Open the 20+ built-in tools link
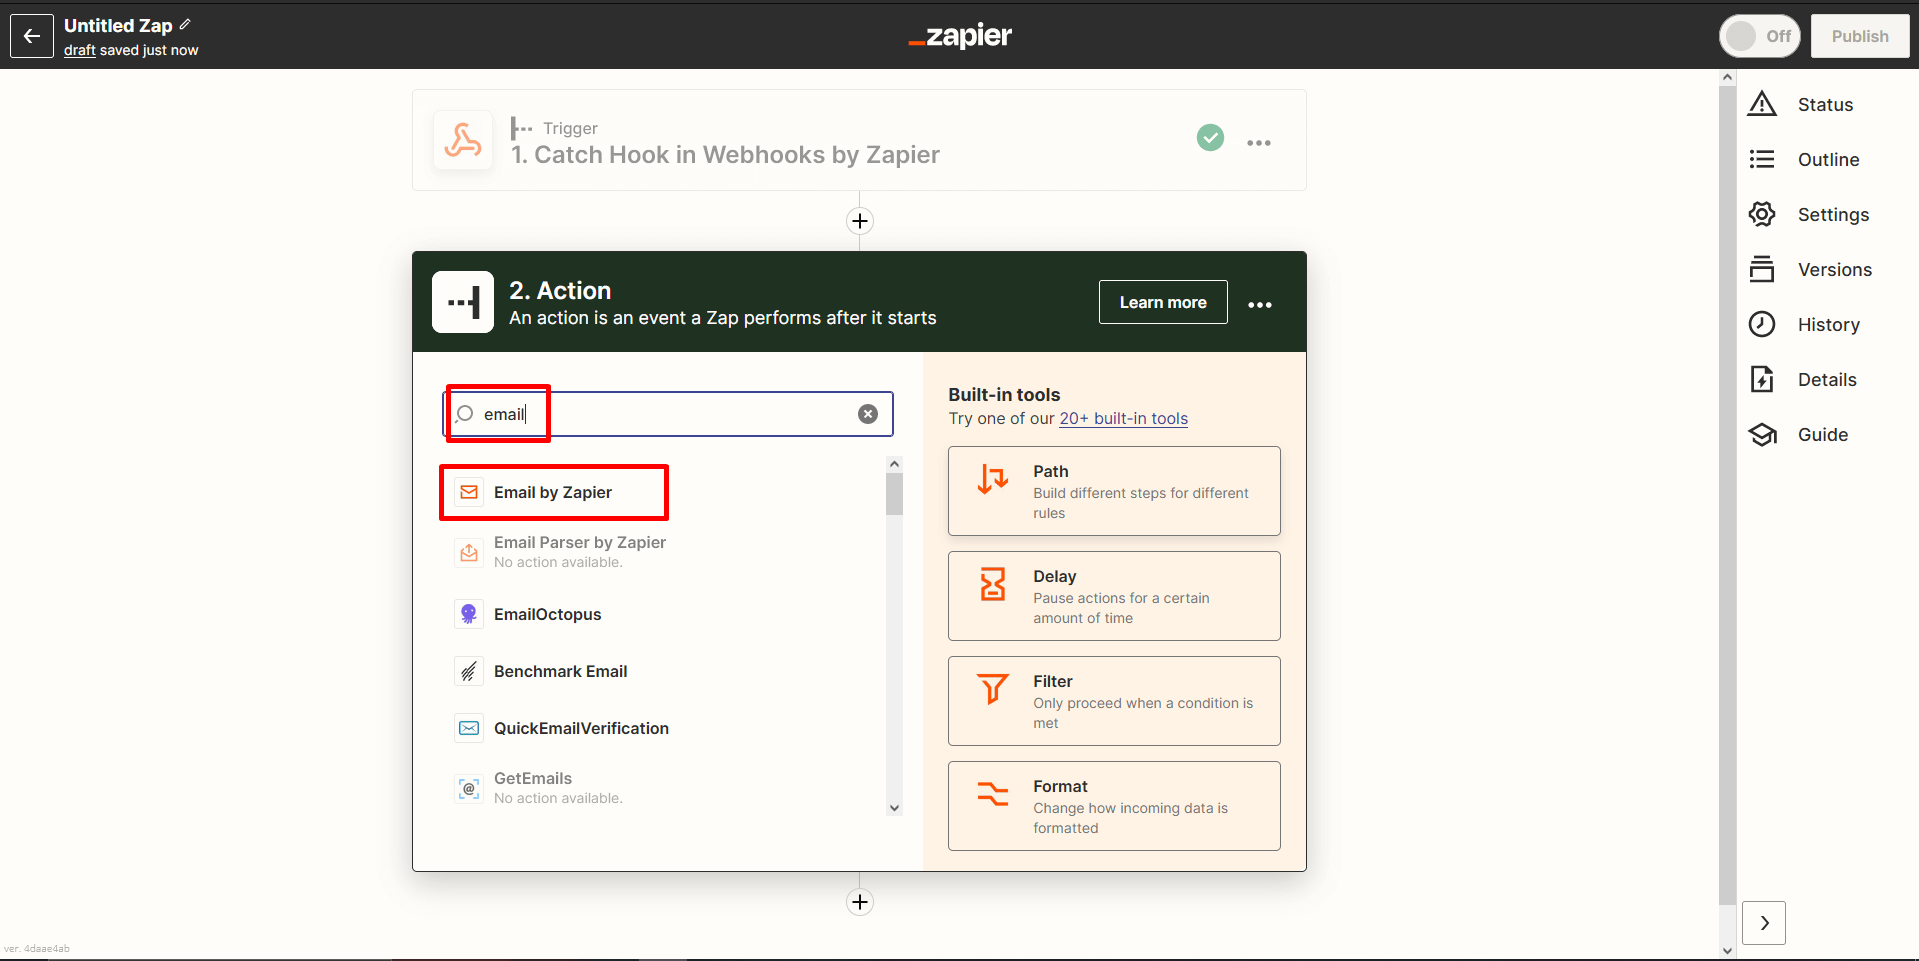The image size is (1919, 961). pos(1123,419)
